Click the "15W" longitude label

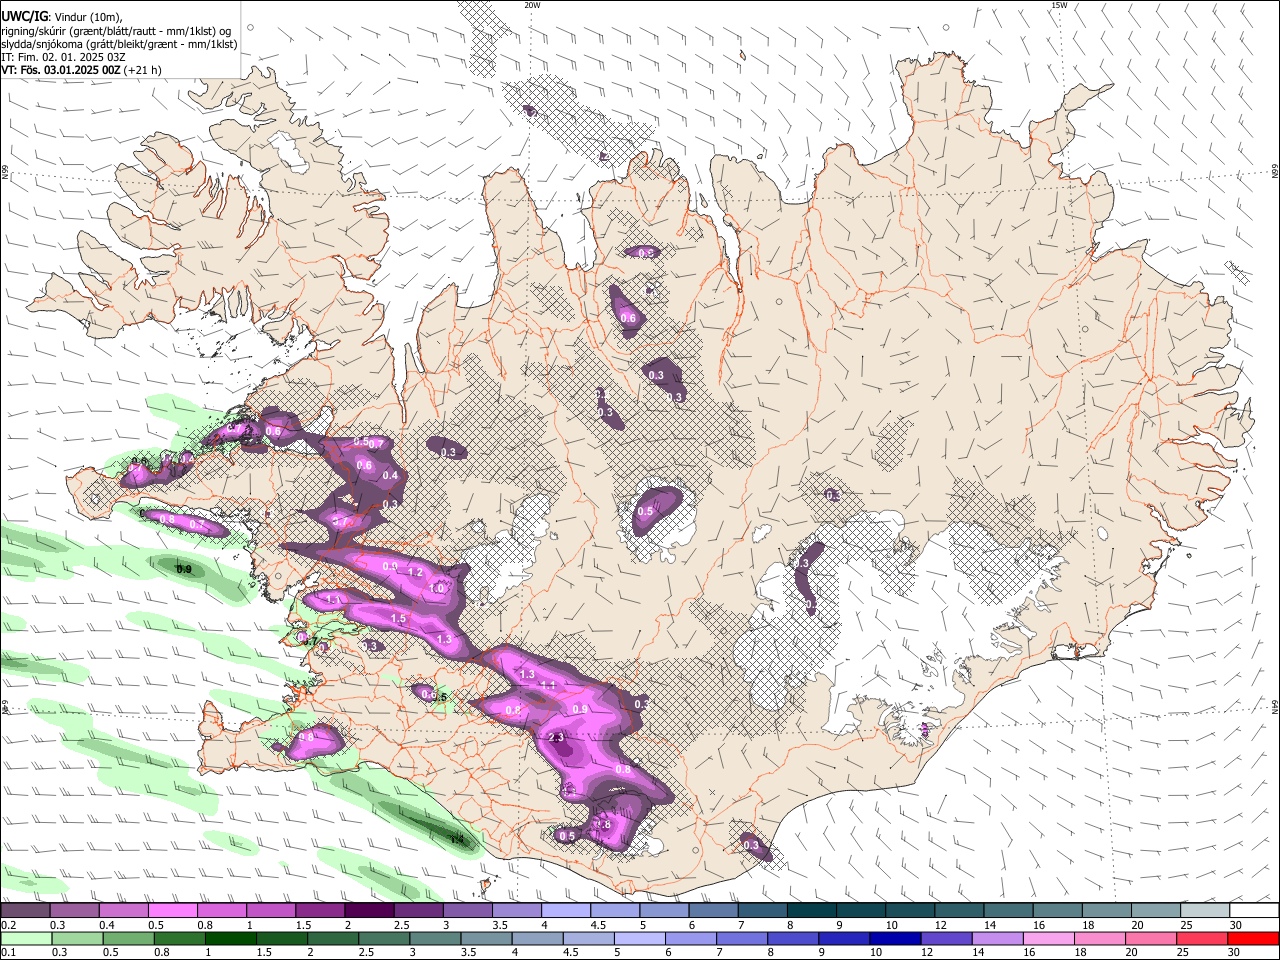tap(1058, 5)
